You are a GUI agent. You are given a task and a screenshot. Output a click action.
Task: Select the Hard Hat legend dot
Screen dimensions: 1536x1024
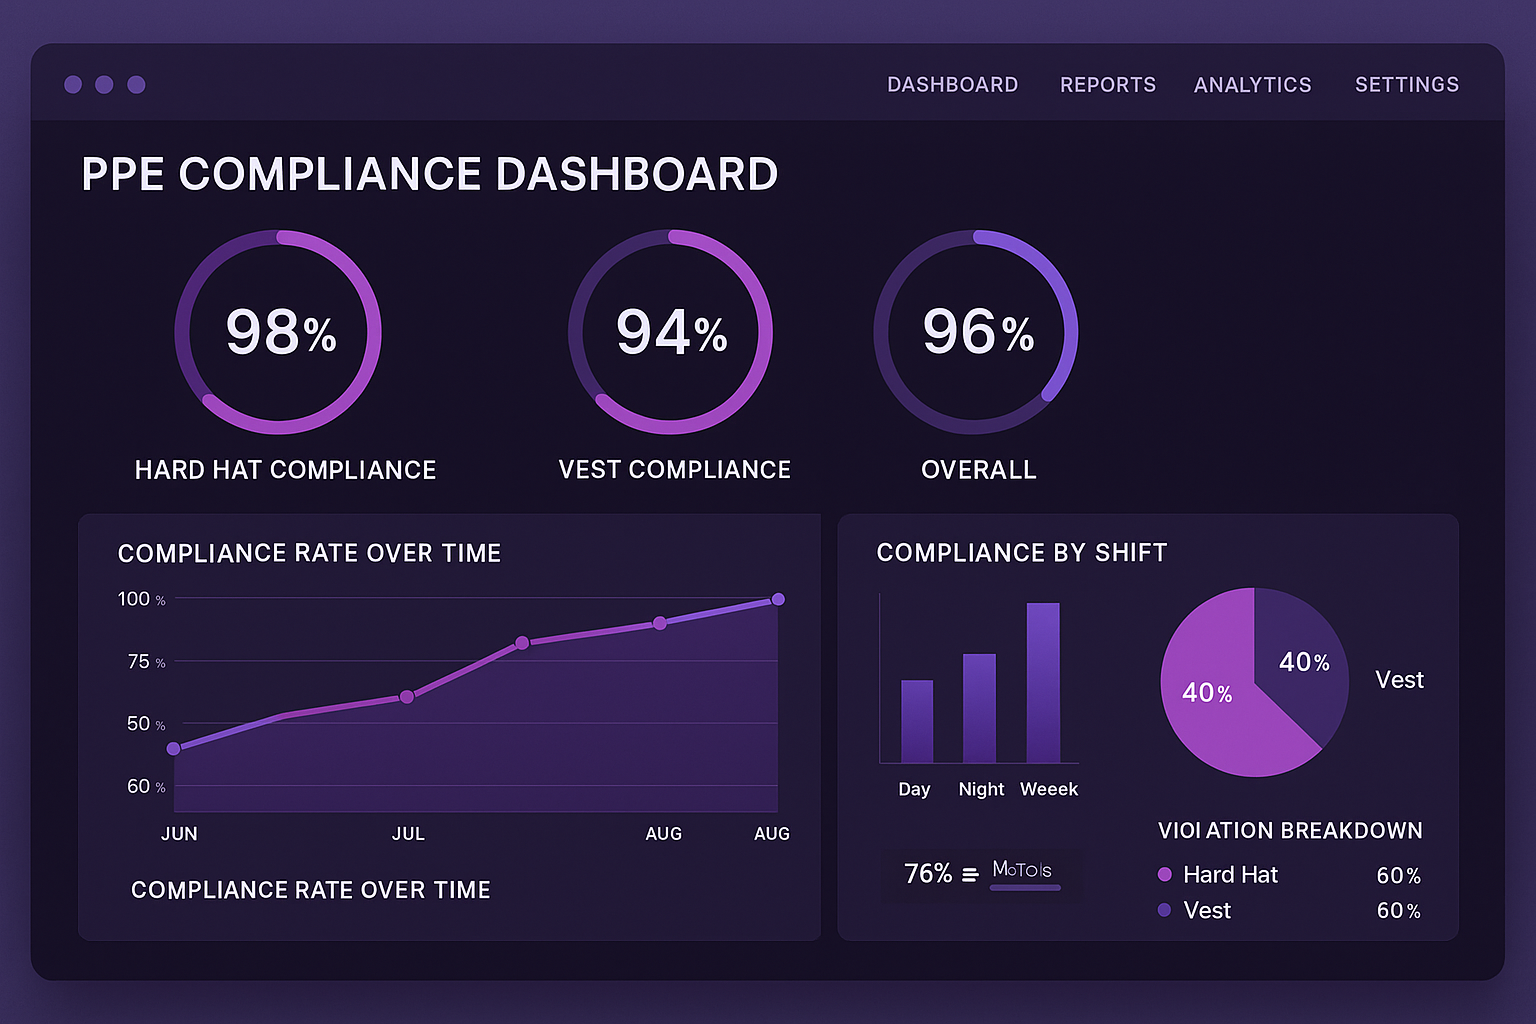(x=1164, y=874)
